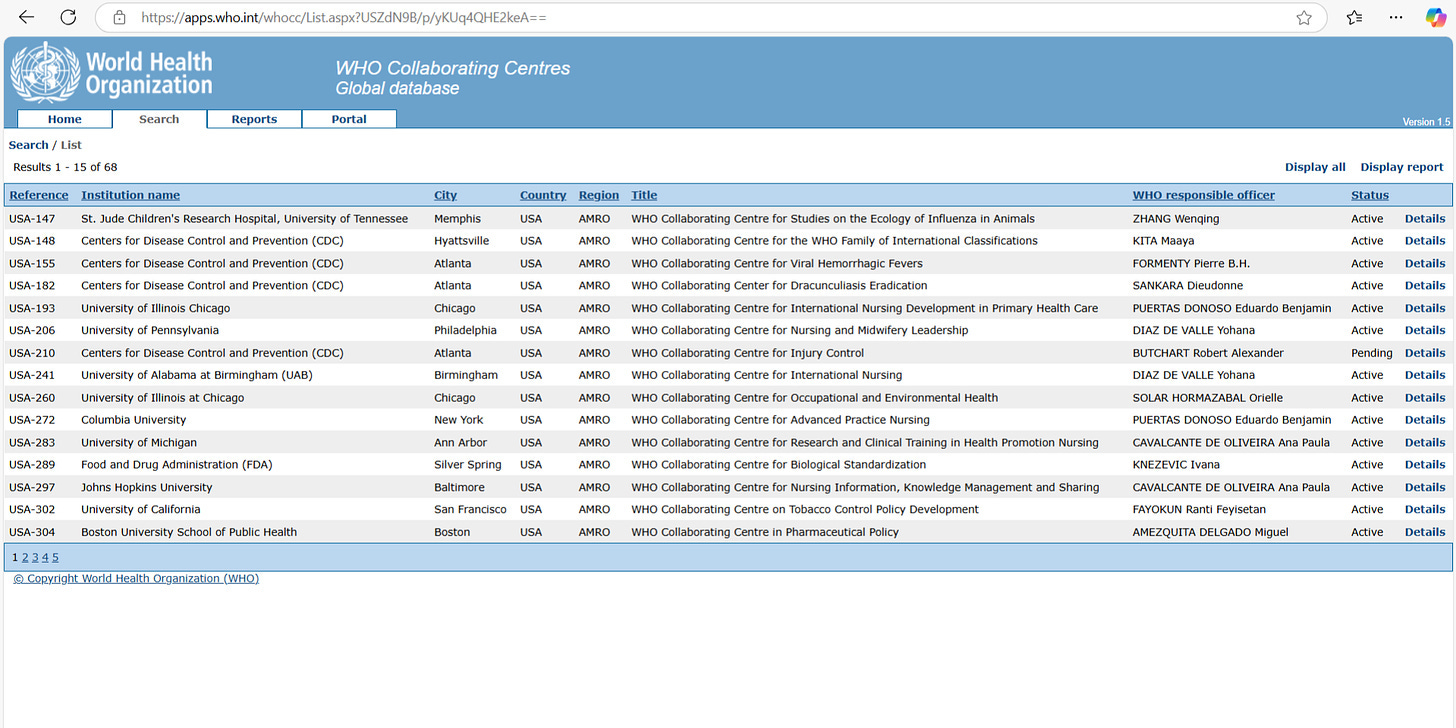Open Details for USA-304 Boston University row
This screenshot has width=1456, height=728.
(1425, 532)
